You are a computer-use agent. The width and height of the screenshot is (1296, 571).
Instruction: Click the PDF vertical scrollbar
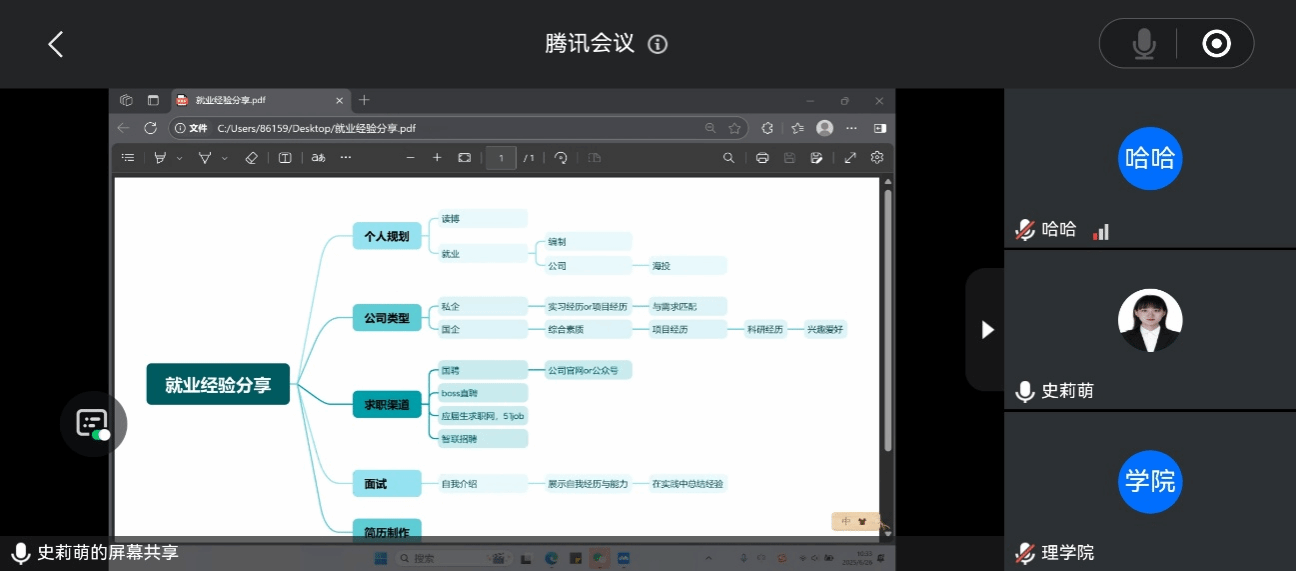click(887, 320)
